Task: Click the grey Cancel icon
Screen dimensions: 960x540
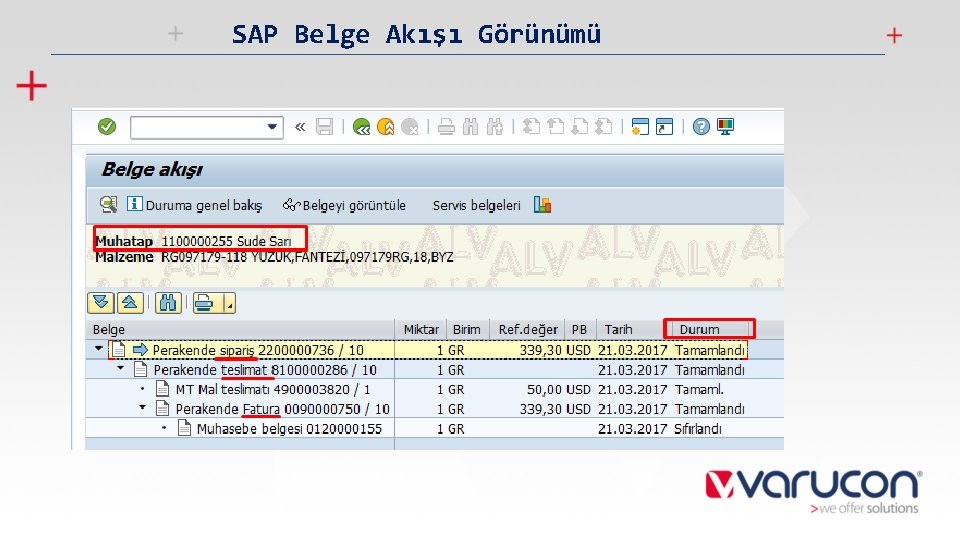Action: (x=410, y=127)
